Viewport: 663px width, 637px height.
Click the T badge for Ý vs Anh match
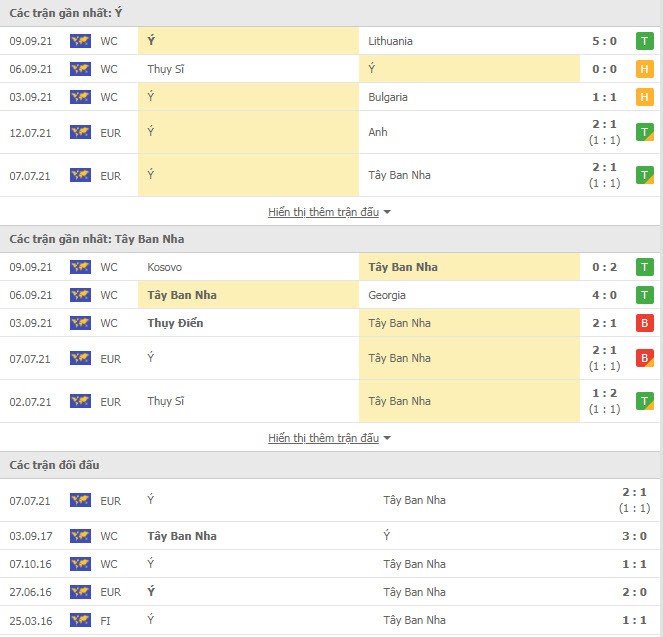[x=644, y=132]
